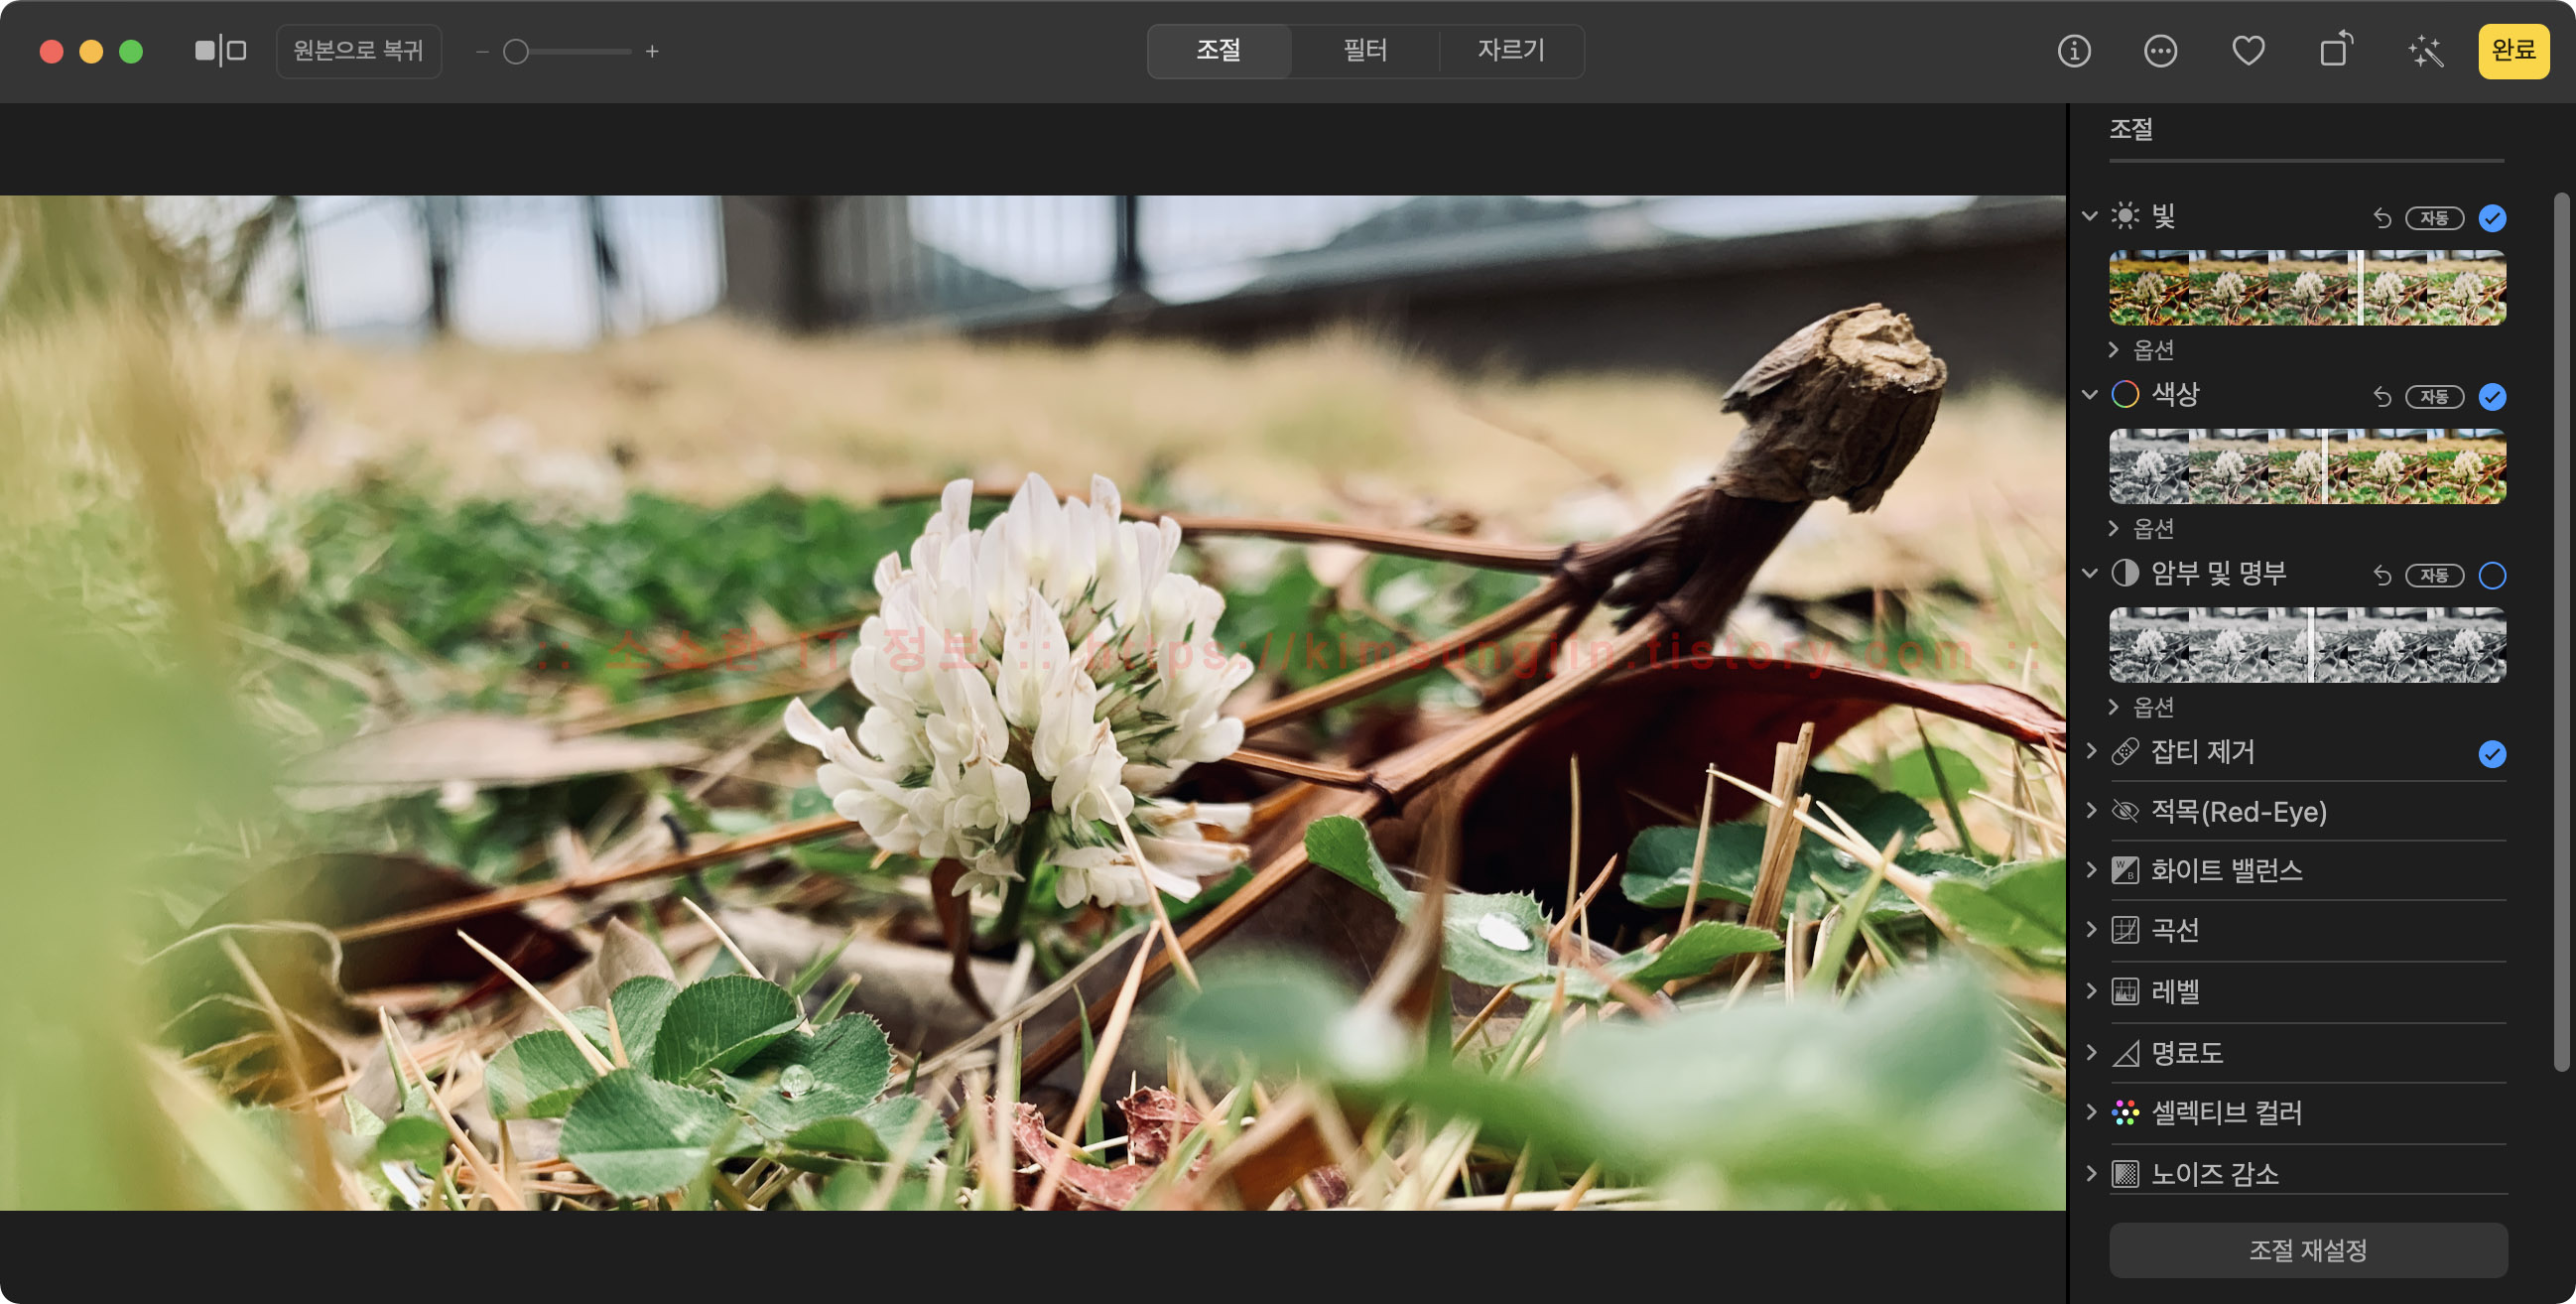The width and height of the screenshot is (2576, 1304).
Task: Favorite the photo with the heart icon
Action: [x=2247, y=51]
